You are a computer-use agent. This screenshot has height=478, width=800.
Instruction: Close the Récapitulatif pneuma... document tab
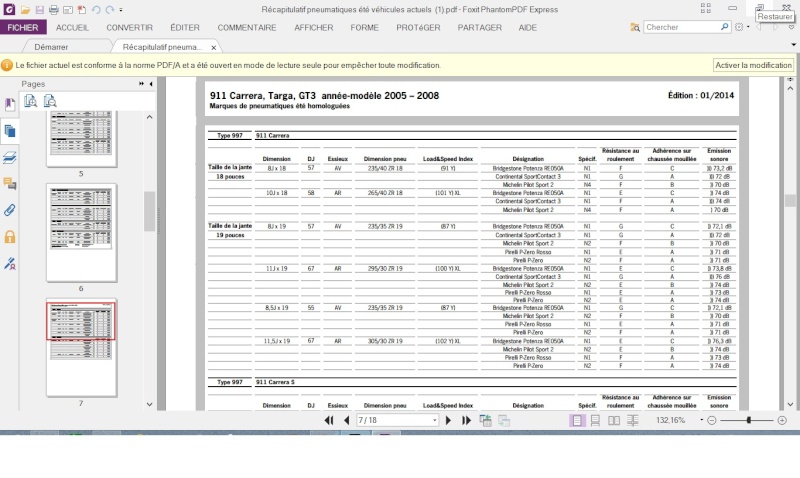tap(214, 47)
